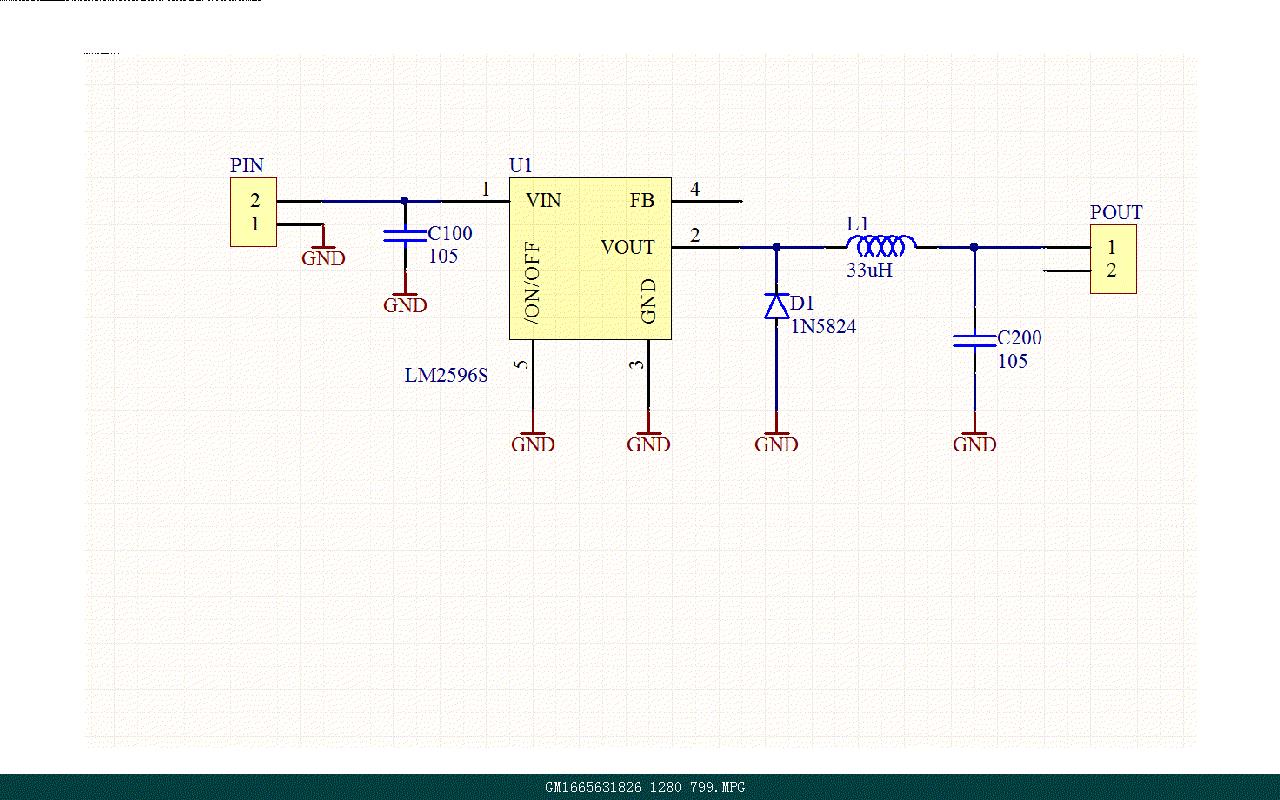Image resolution: width=1280 pixels, height=800 pixels.
Task: Select the LM2596S regulator U1 body
Action: 590,259
